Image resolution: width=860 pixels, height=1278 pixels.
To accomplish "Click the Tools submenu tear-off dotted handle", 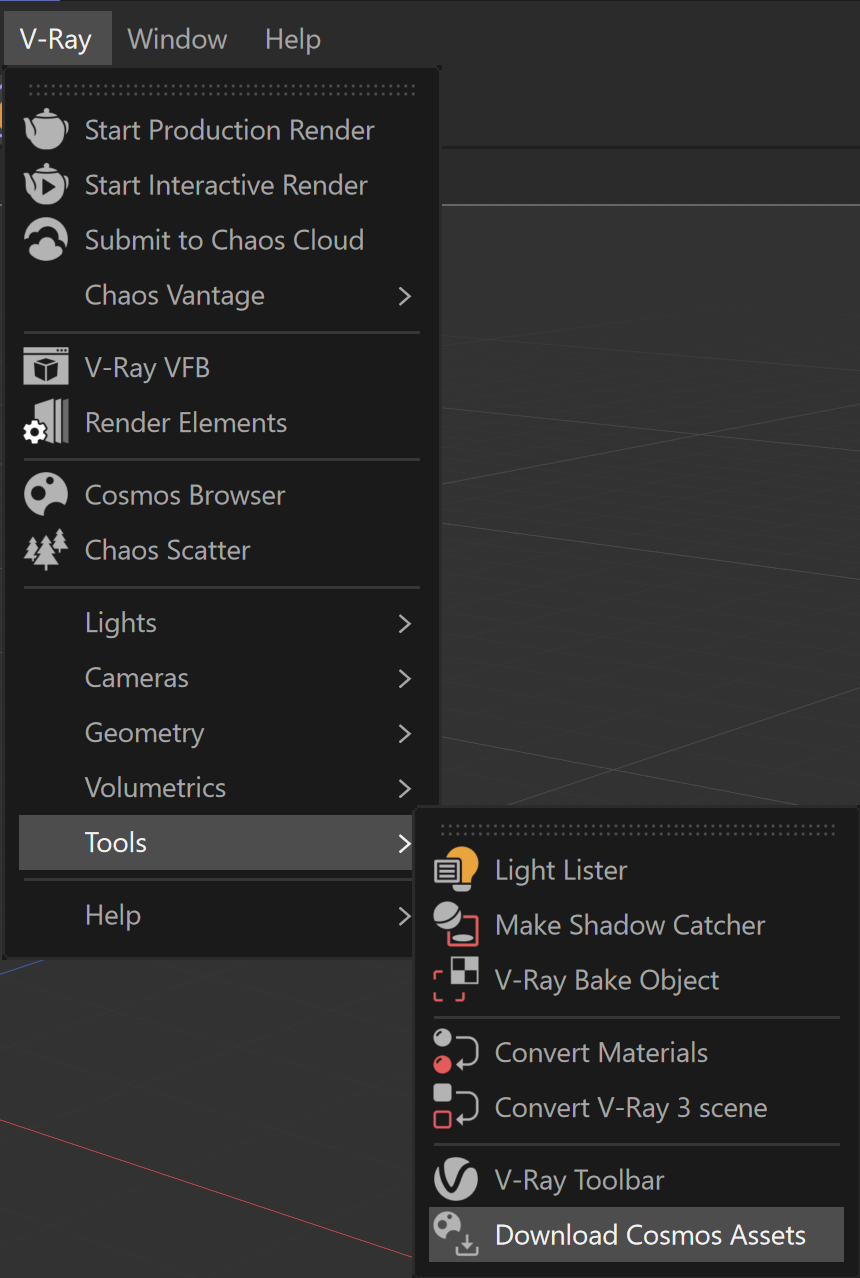I will (x=638, y=830).
